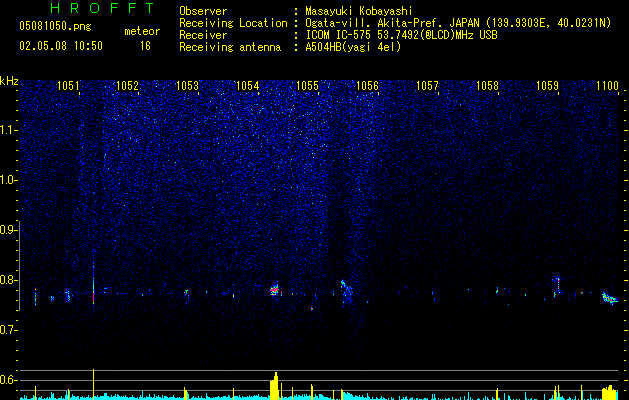Click the 1053 time marker

click(188, 86)
